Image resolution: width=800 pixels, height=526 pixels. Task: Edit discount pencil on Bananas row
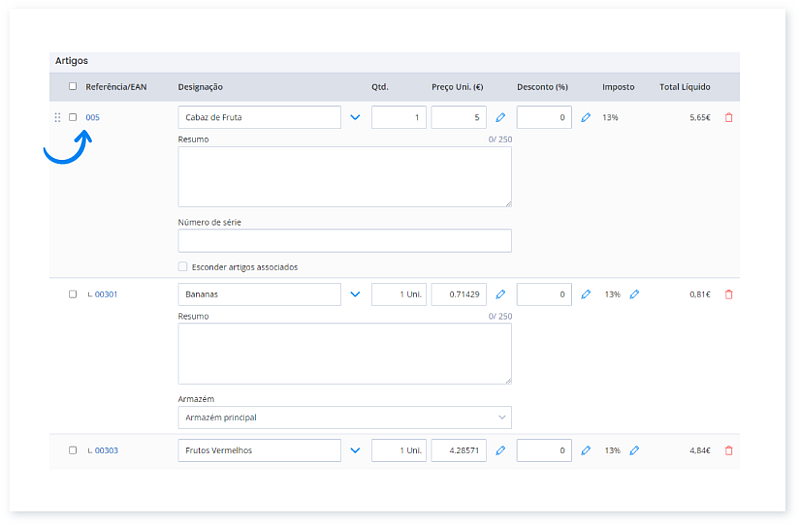point(586,295)
